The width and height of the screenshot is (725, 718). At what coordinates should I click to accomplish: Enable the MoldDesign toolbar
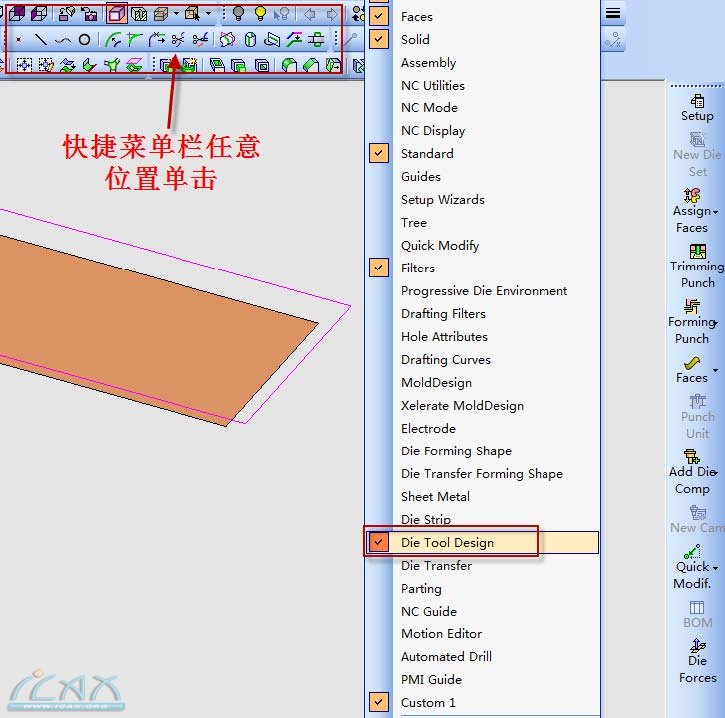(x=436, y=383)
